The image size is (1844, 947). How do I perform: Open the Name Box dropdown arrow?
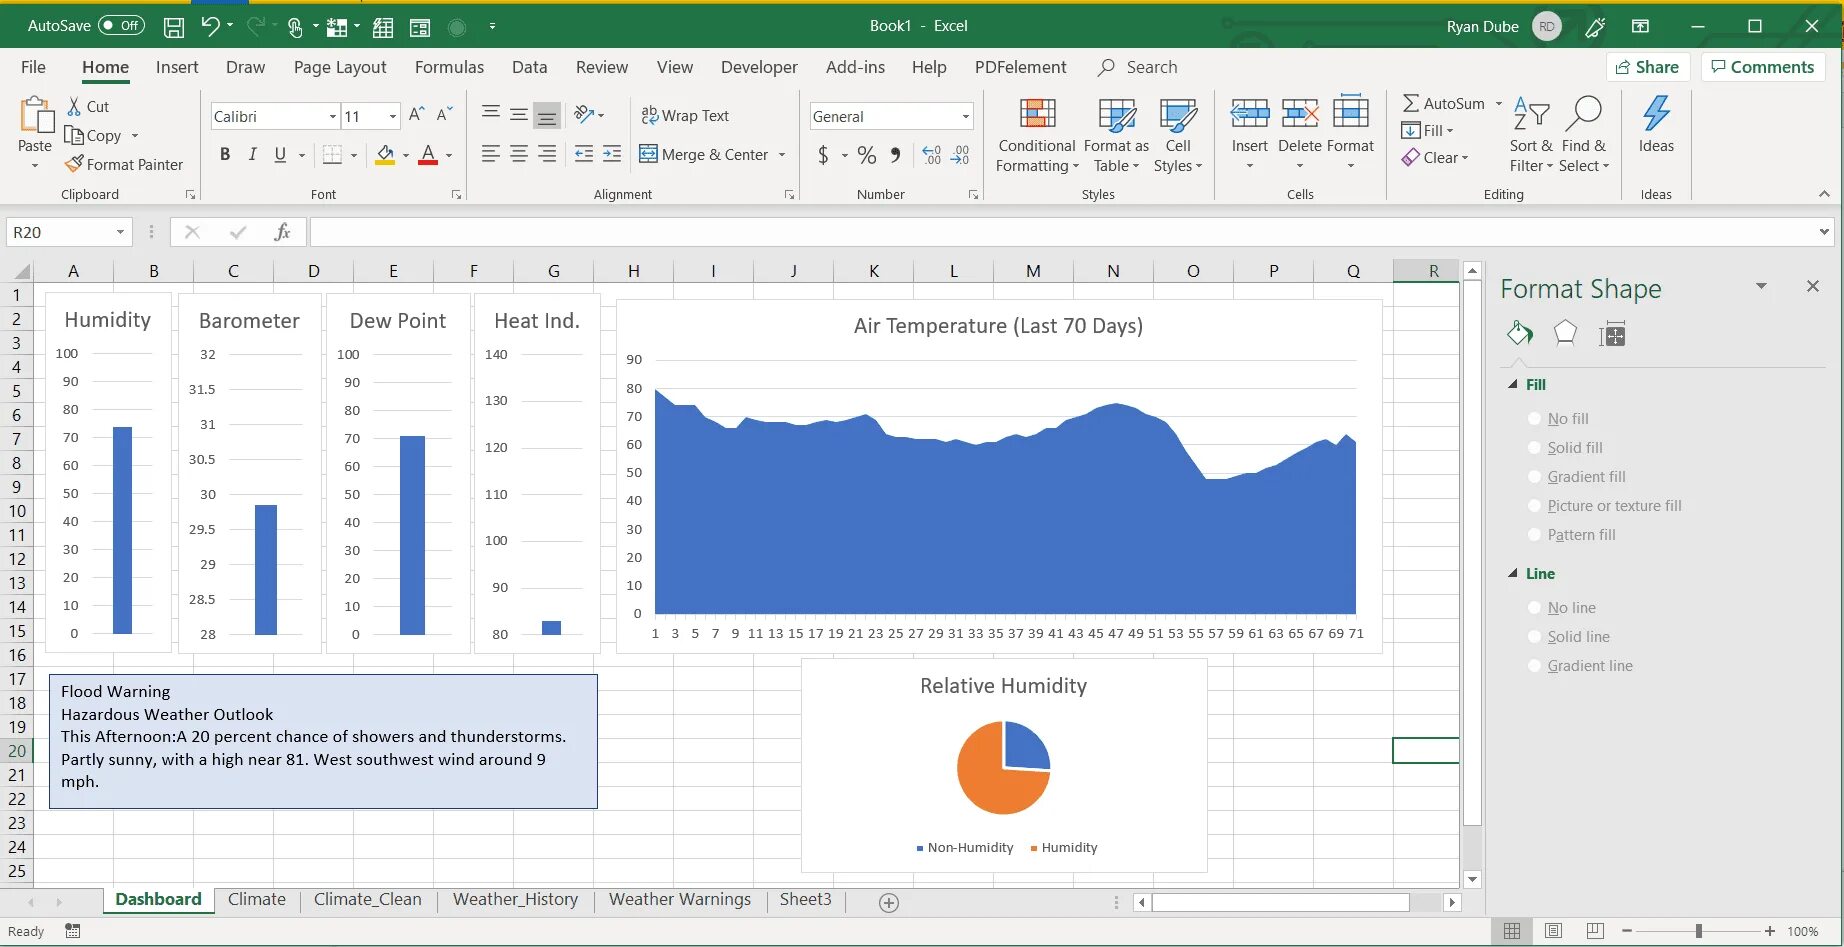pyautogui.click(x=120, y=232)
